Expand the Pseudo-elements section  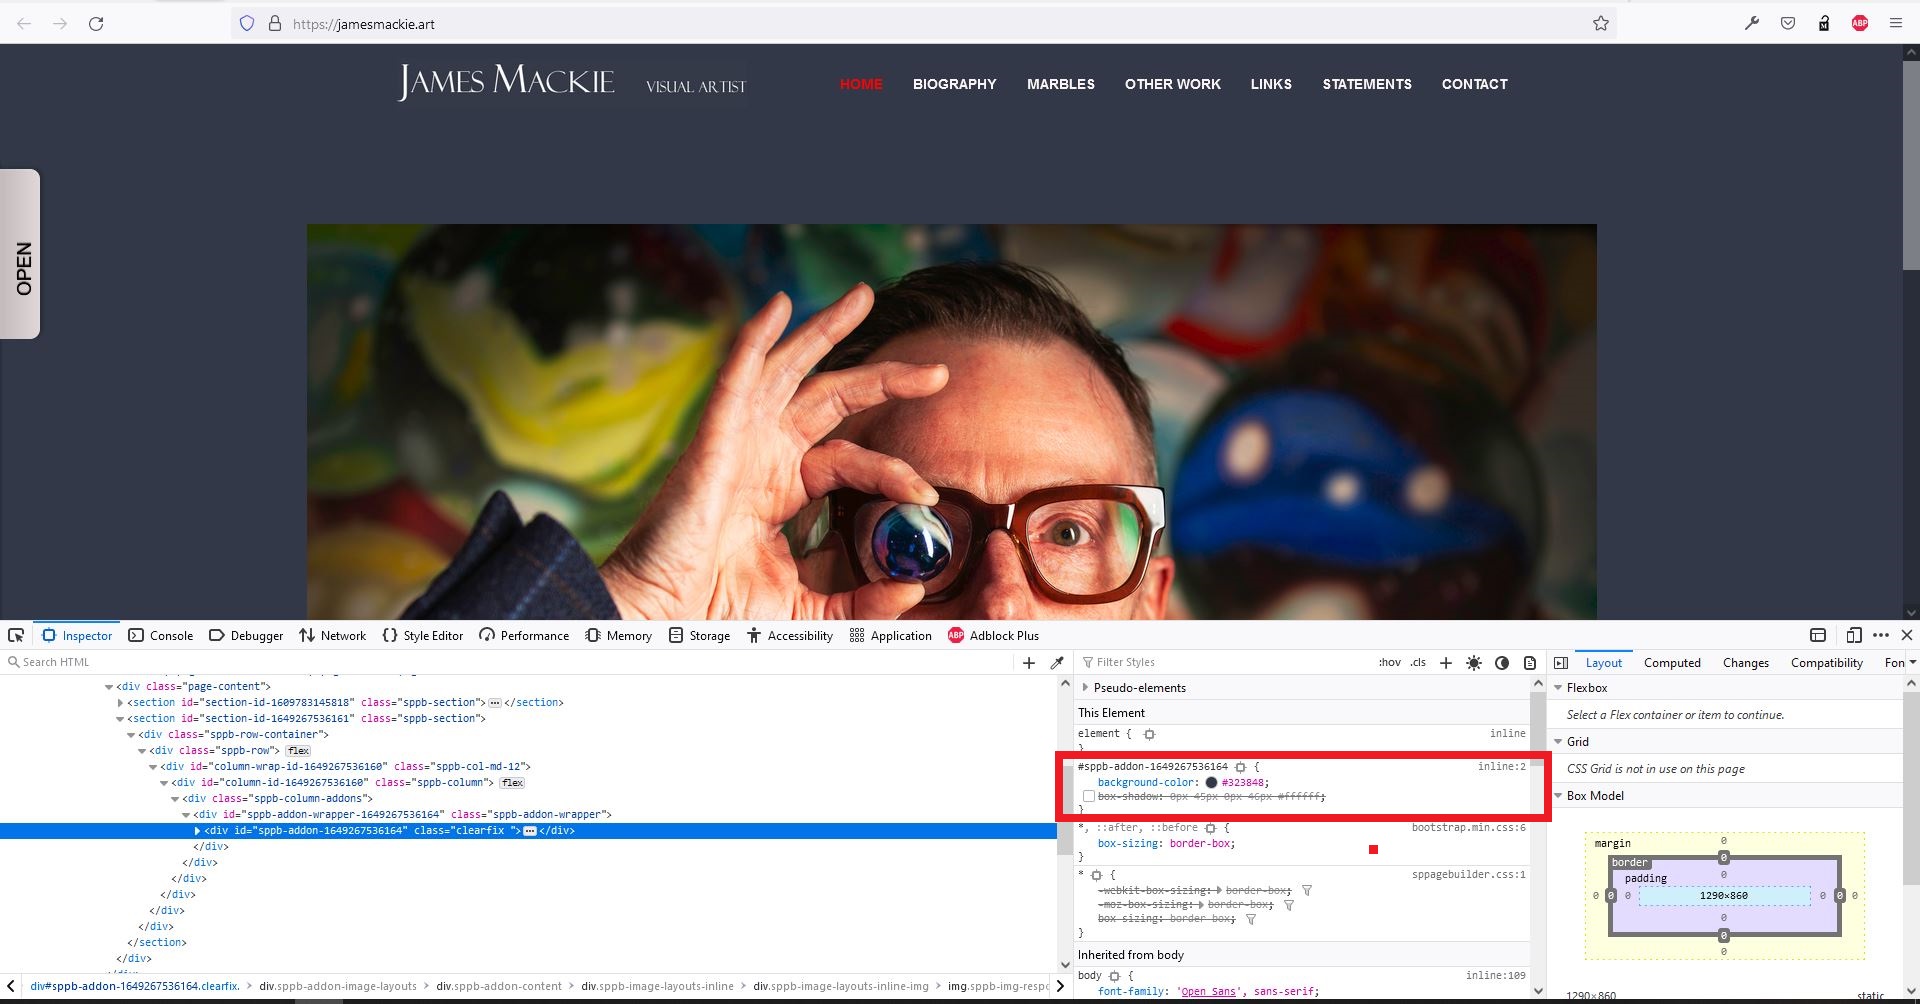point(1086,688)
